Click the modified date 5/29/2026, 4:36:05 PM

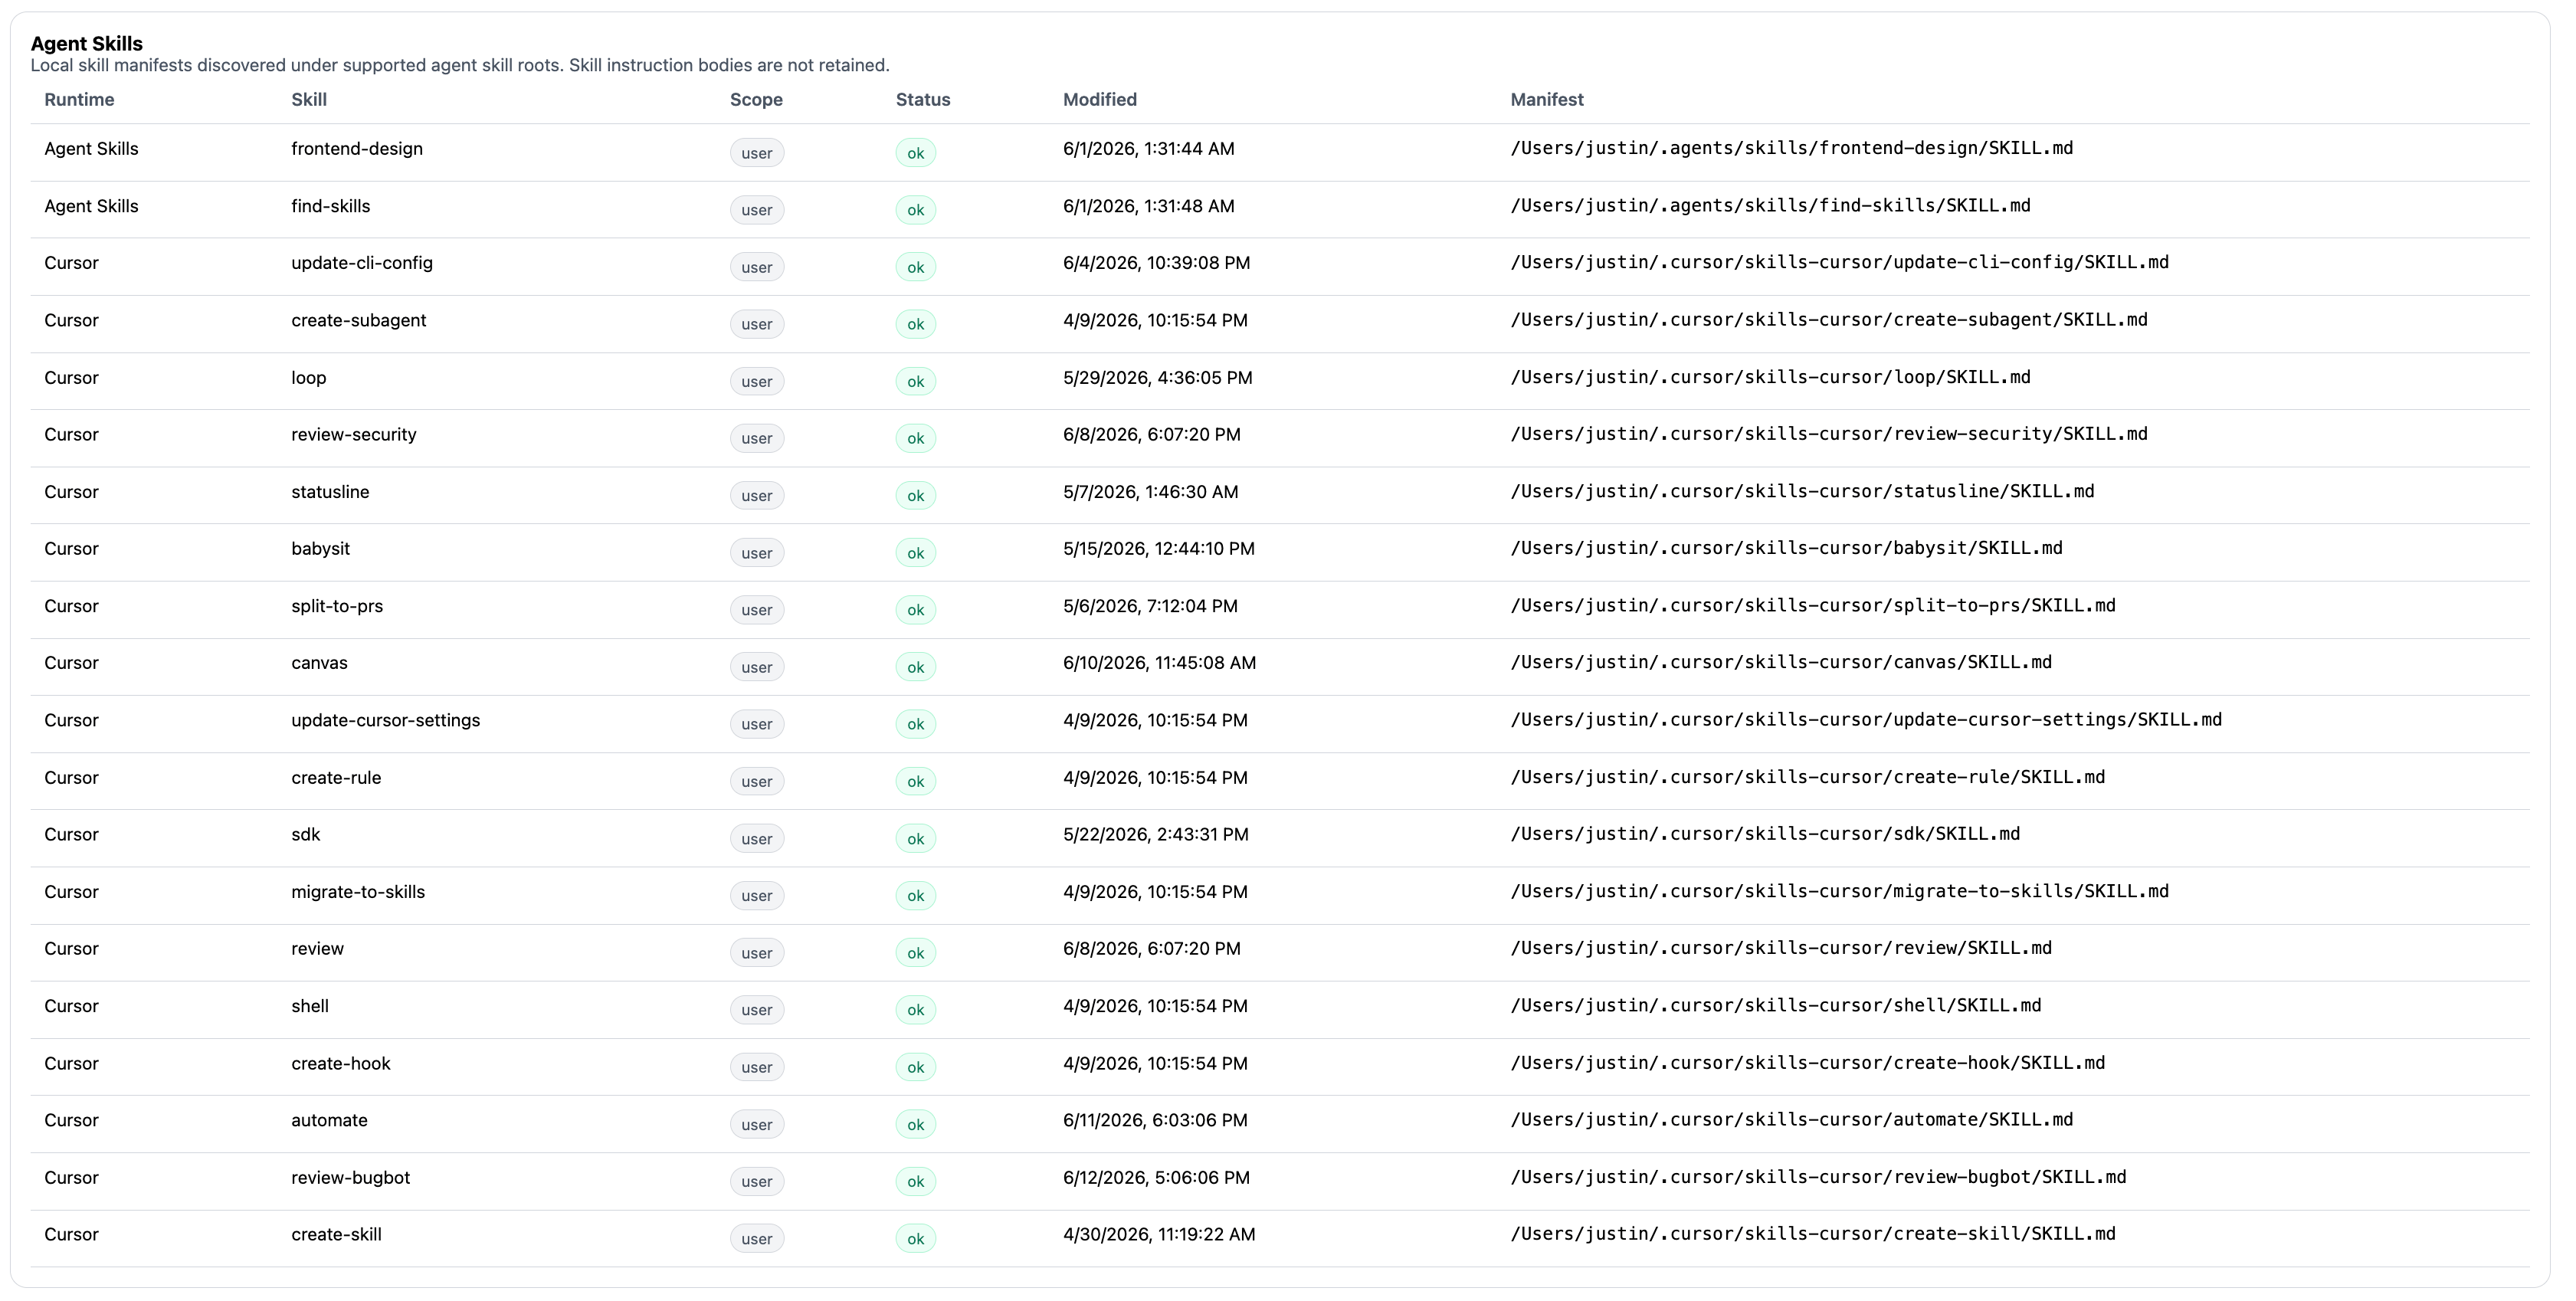tap(1158, 378)
